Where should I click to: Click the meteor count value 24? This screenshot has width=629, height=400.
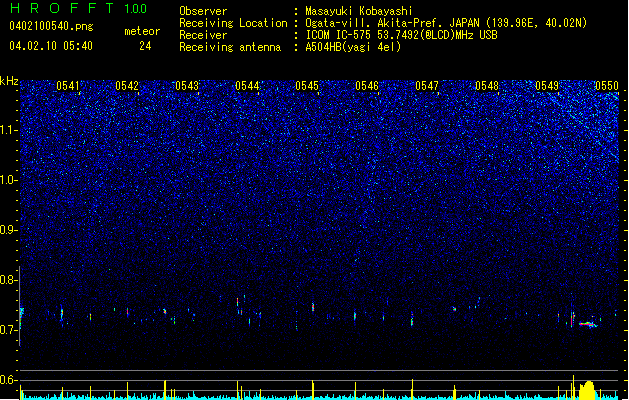click(x=145, y=46)
